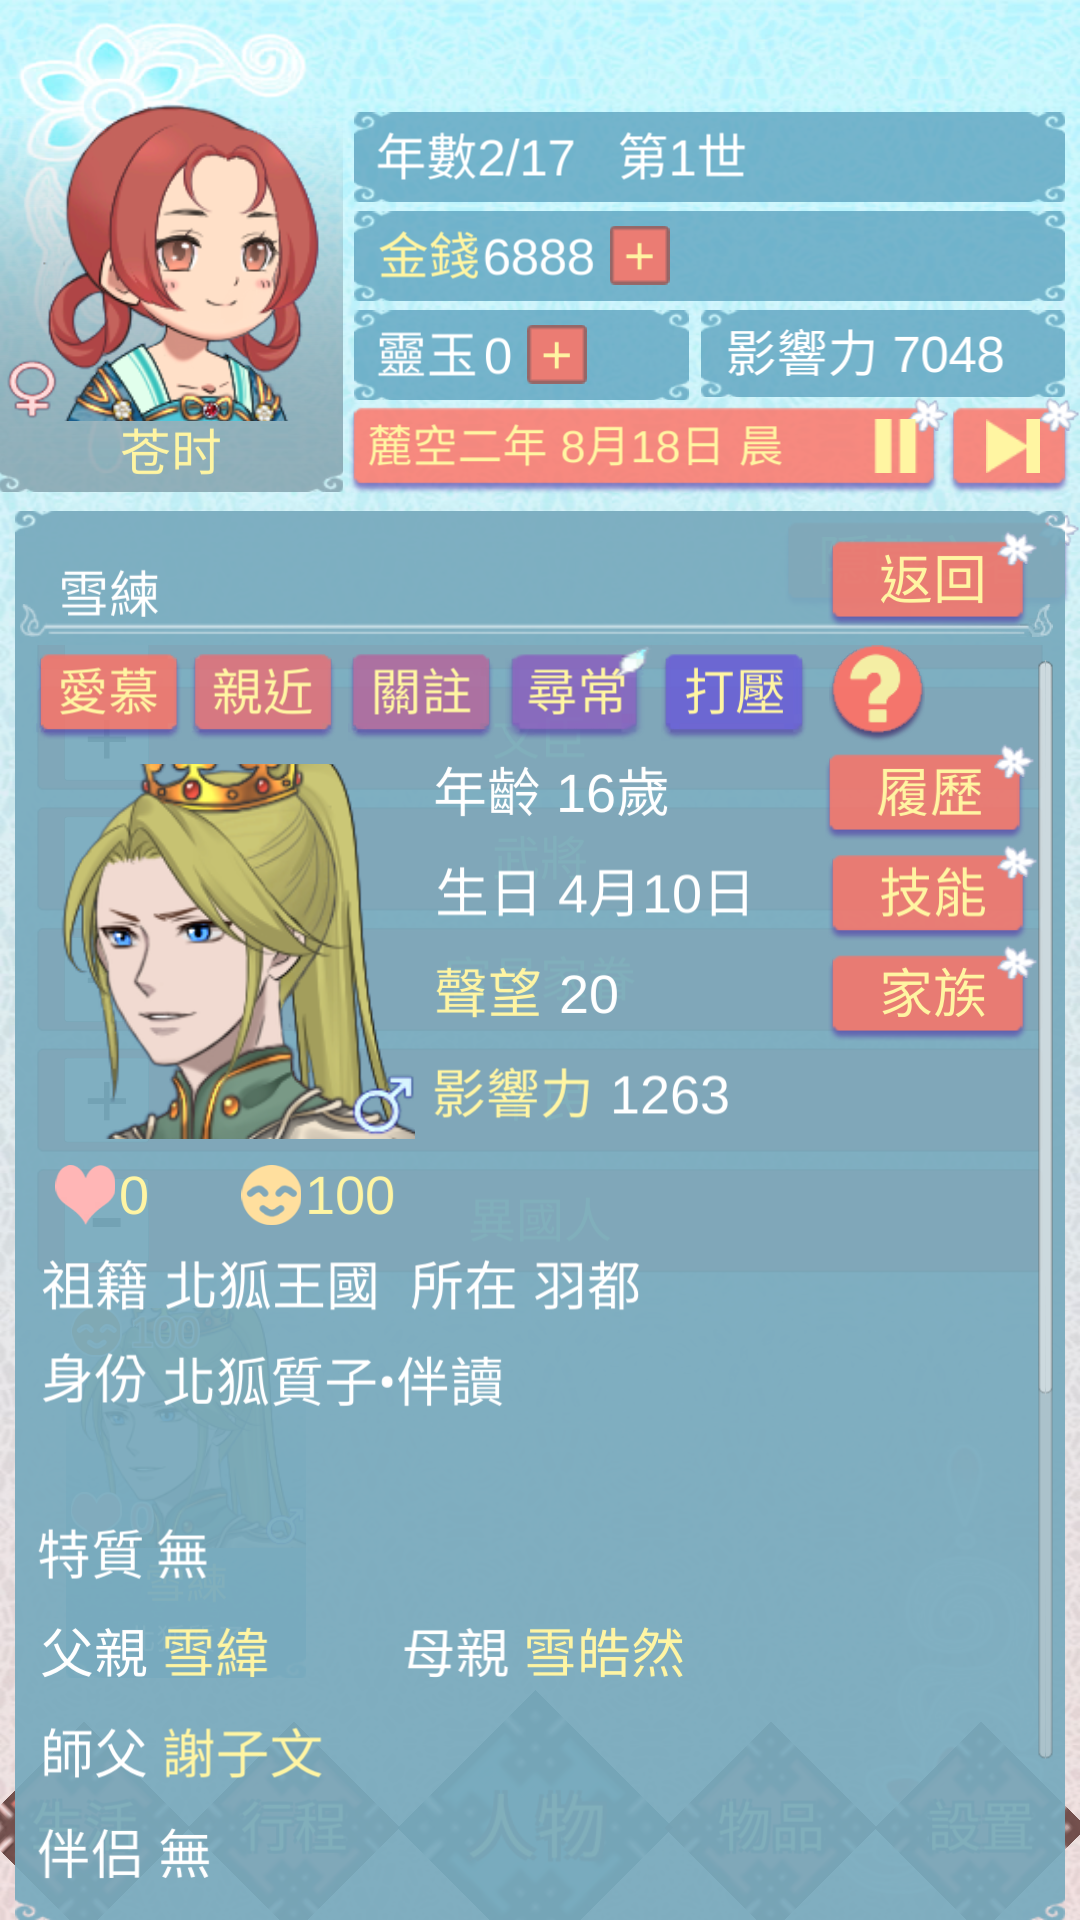View 技能 skills of 雪練

(x=929, y=893)
